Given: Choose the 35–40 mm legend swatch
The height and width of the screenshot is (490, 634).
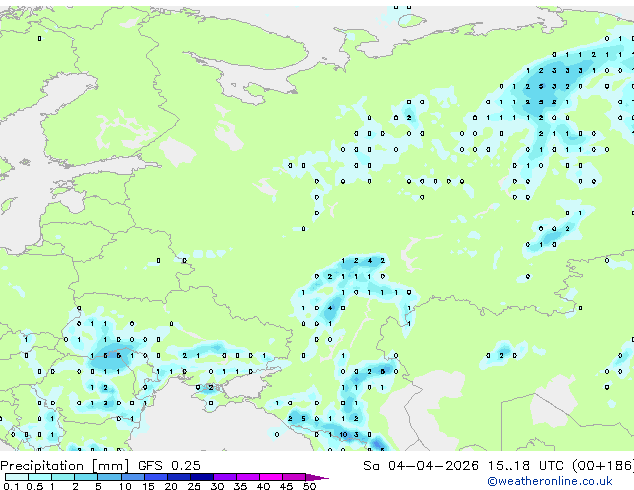Looking at the screenshot, I should [x=247, y=477].
